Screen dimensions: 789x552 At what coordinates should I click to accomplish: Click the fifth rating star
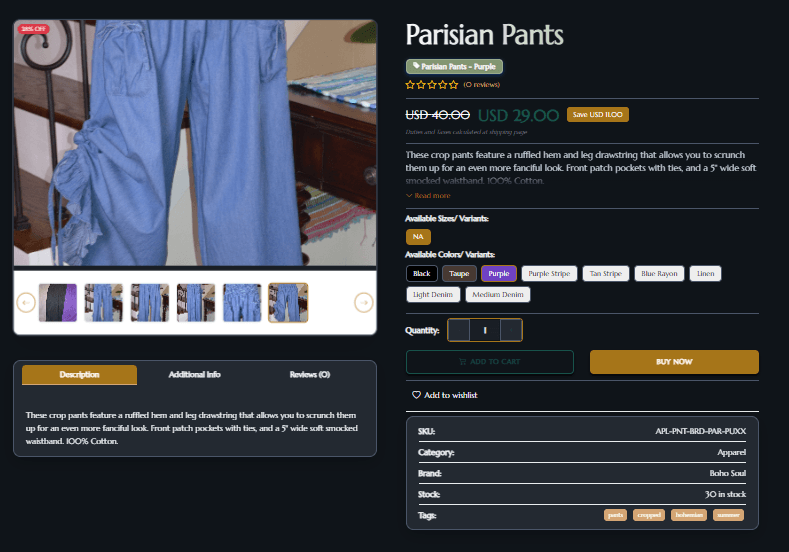pos(453,85)
